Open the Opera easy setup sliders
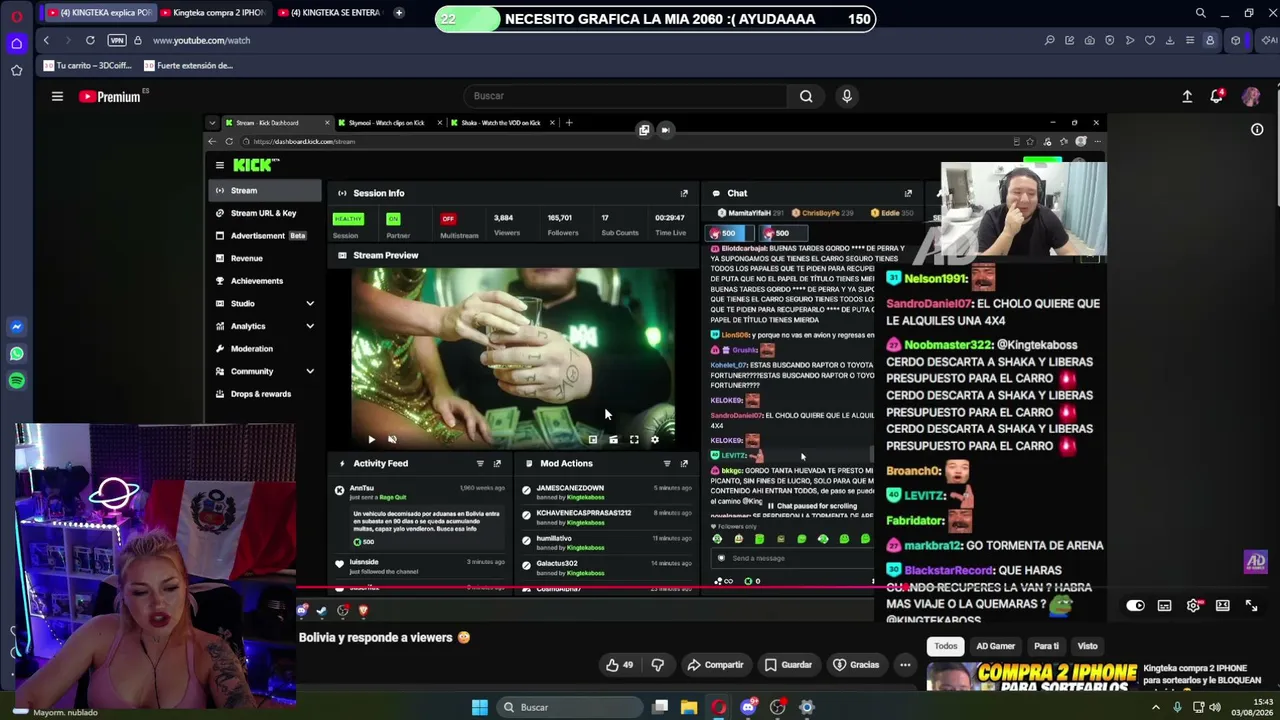The width and height of the screenshot is (1280, 720). [1190, 40]
